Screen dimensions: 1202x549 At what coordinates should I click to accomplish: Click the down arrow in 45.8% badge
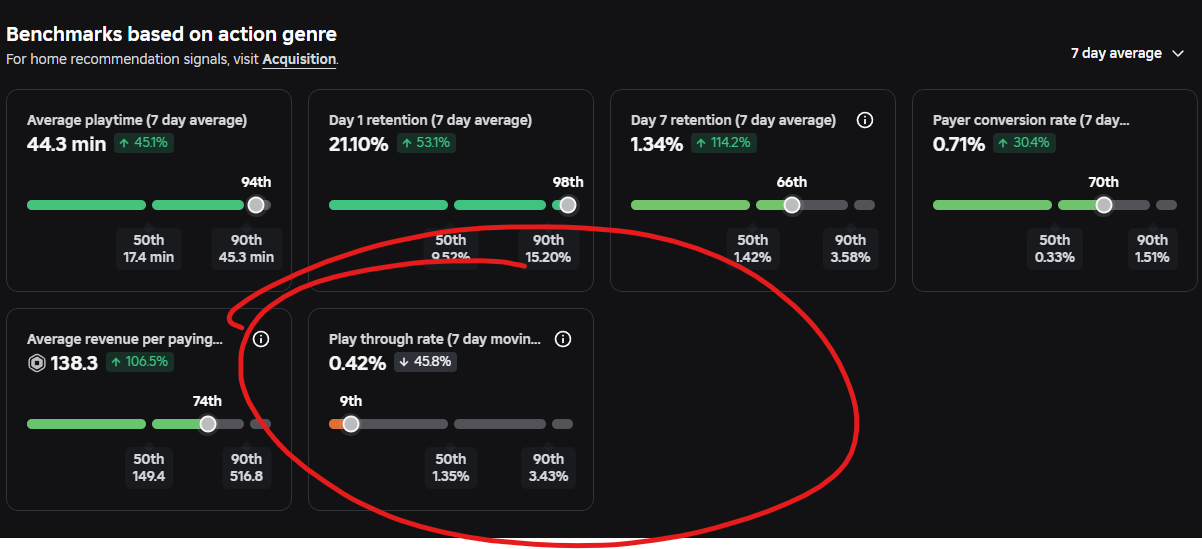(x=404, y=362)
